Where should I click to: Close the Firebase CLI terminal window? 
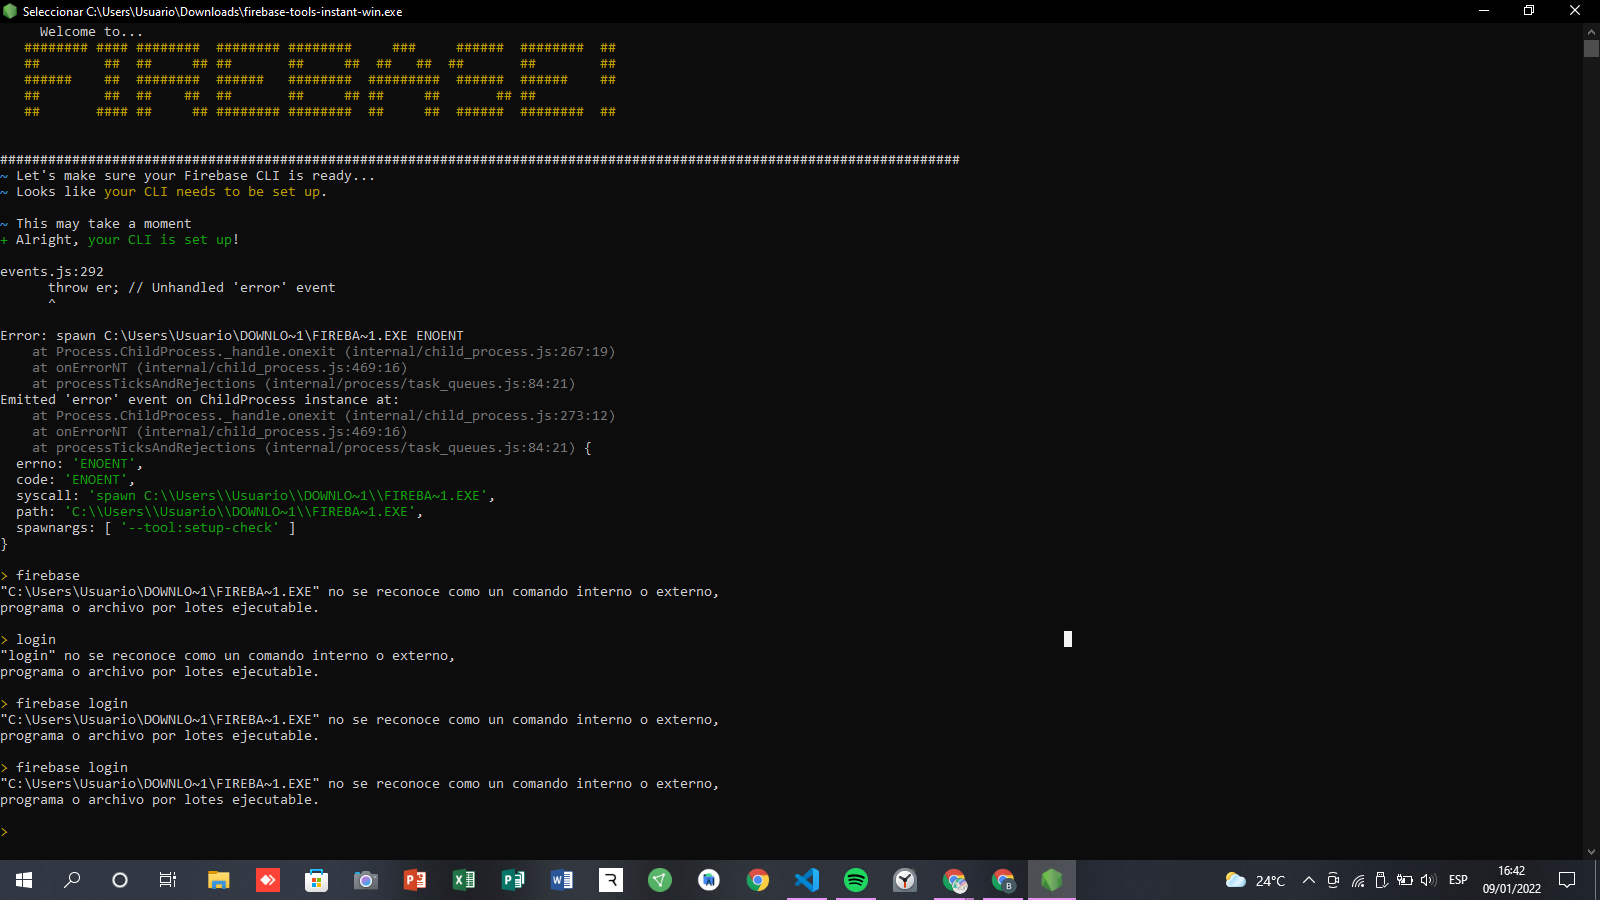1575,11
